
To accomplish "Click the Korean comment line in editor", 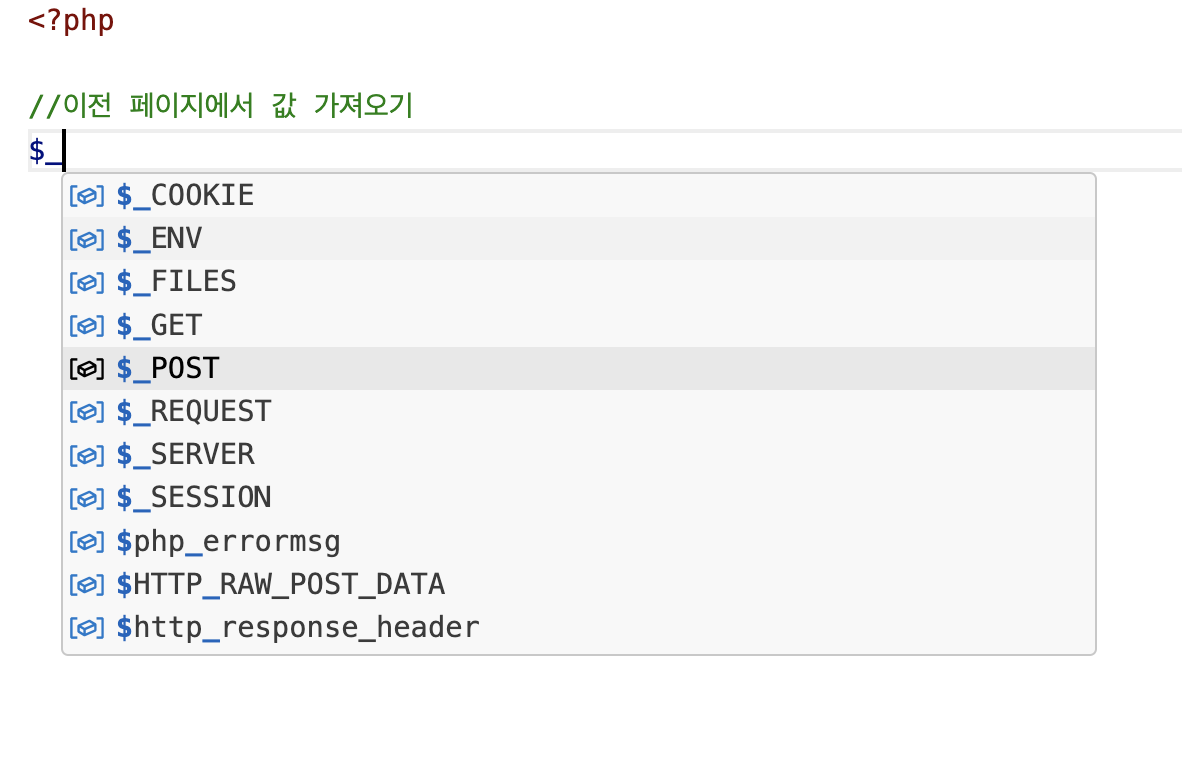I will point(221,105).
